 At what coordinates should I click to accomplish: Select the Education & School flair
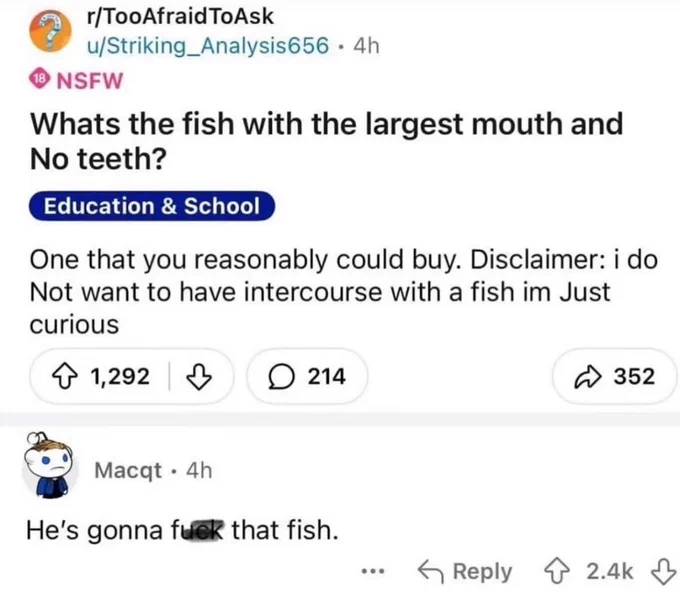(x=149, y=207)
